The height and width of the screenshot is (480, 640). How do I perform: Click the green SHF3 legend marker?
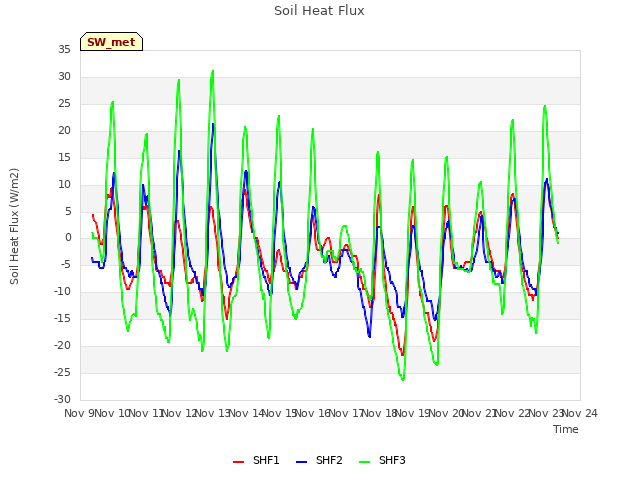pyautogui.click(x=364, y=462)
